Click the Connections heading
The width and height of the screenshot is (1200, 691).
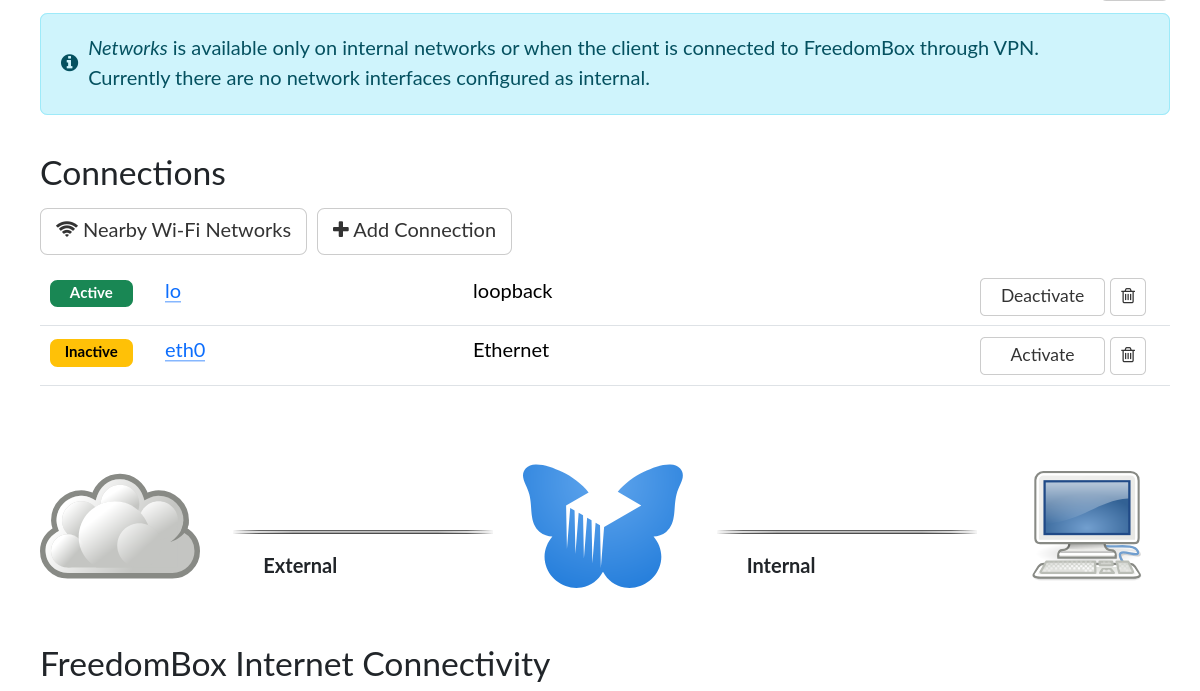[x=133, y=174]
